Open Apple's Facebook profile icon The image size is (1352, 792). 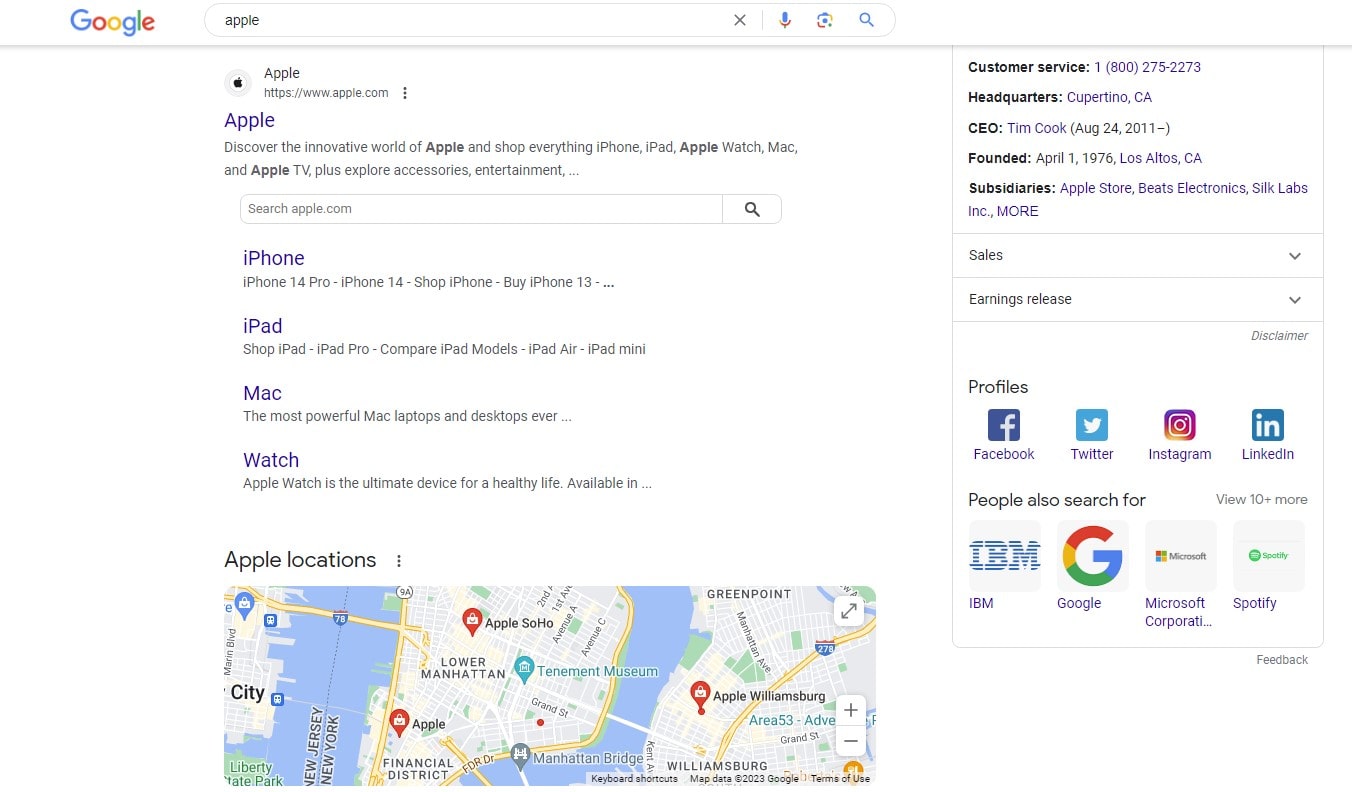pos(1004,425)
